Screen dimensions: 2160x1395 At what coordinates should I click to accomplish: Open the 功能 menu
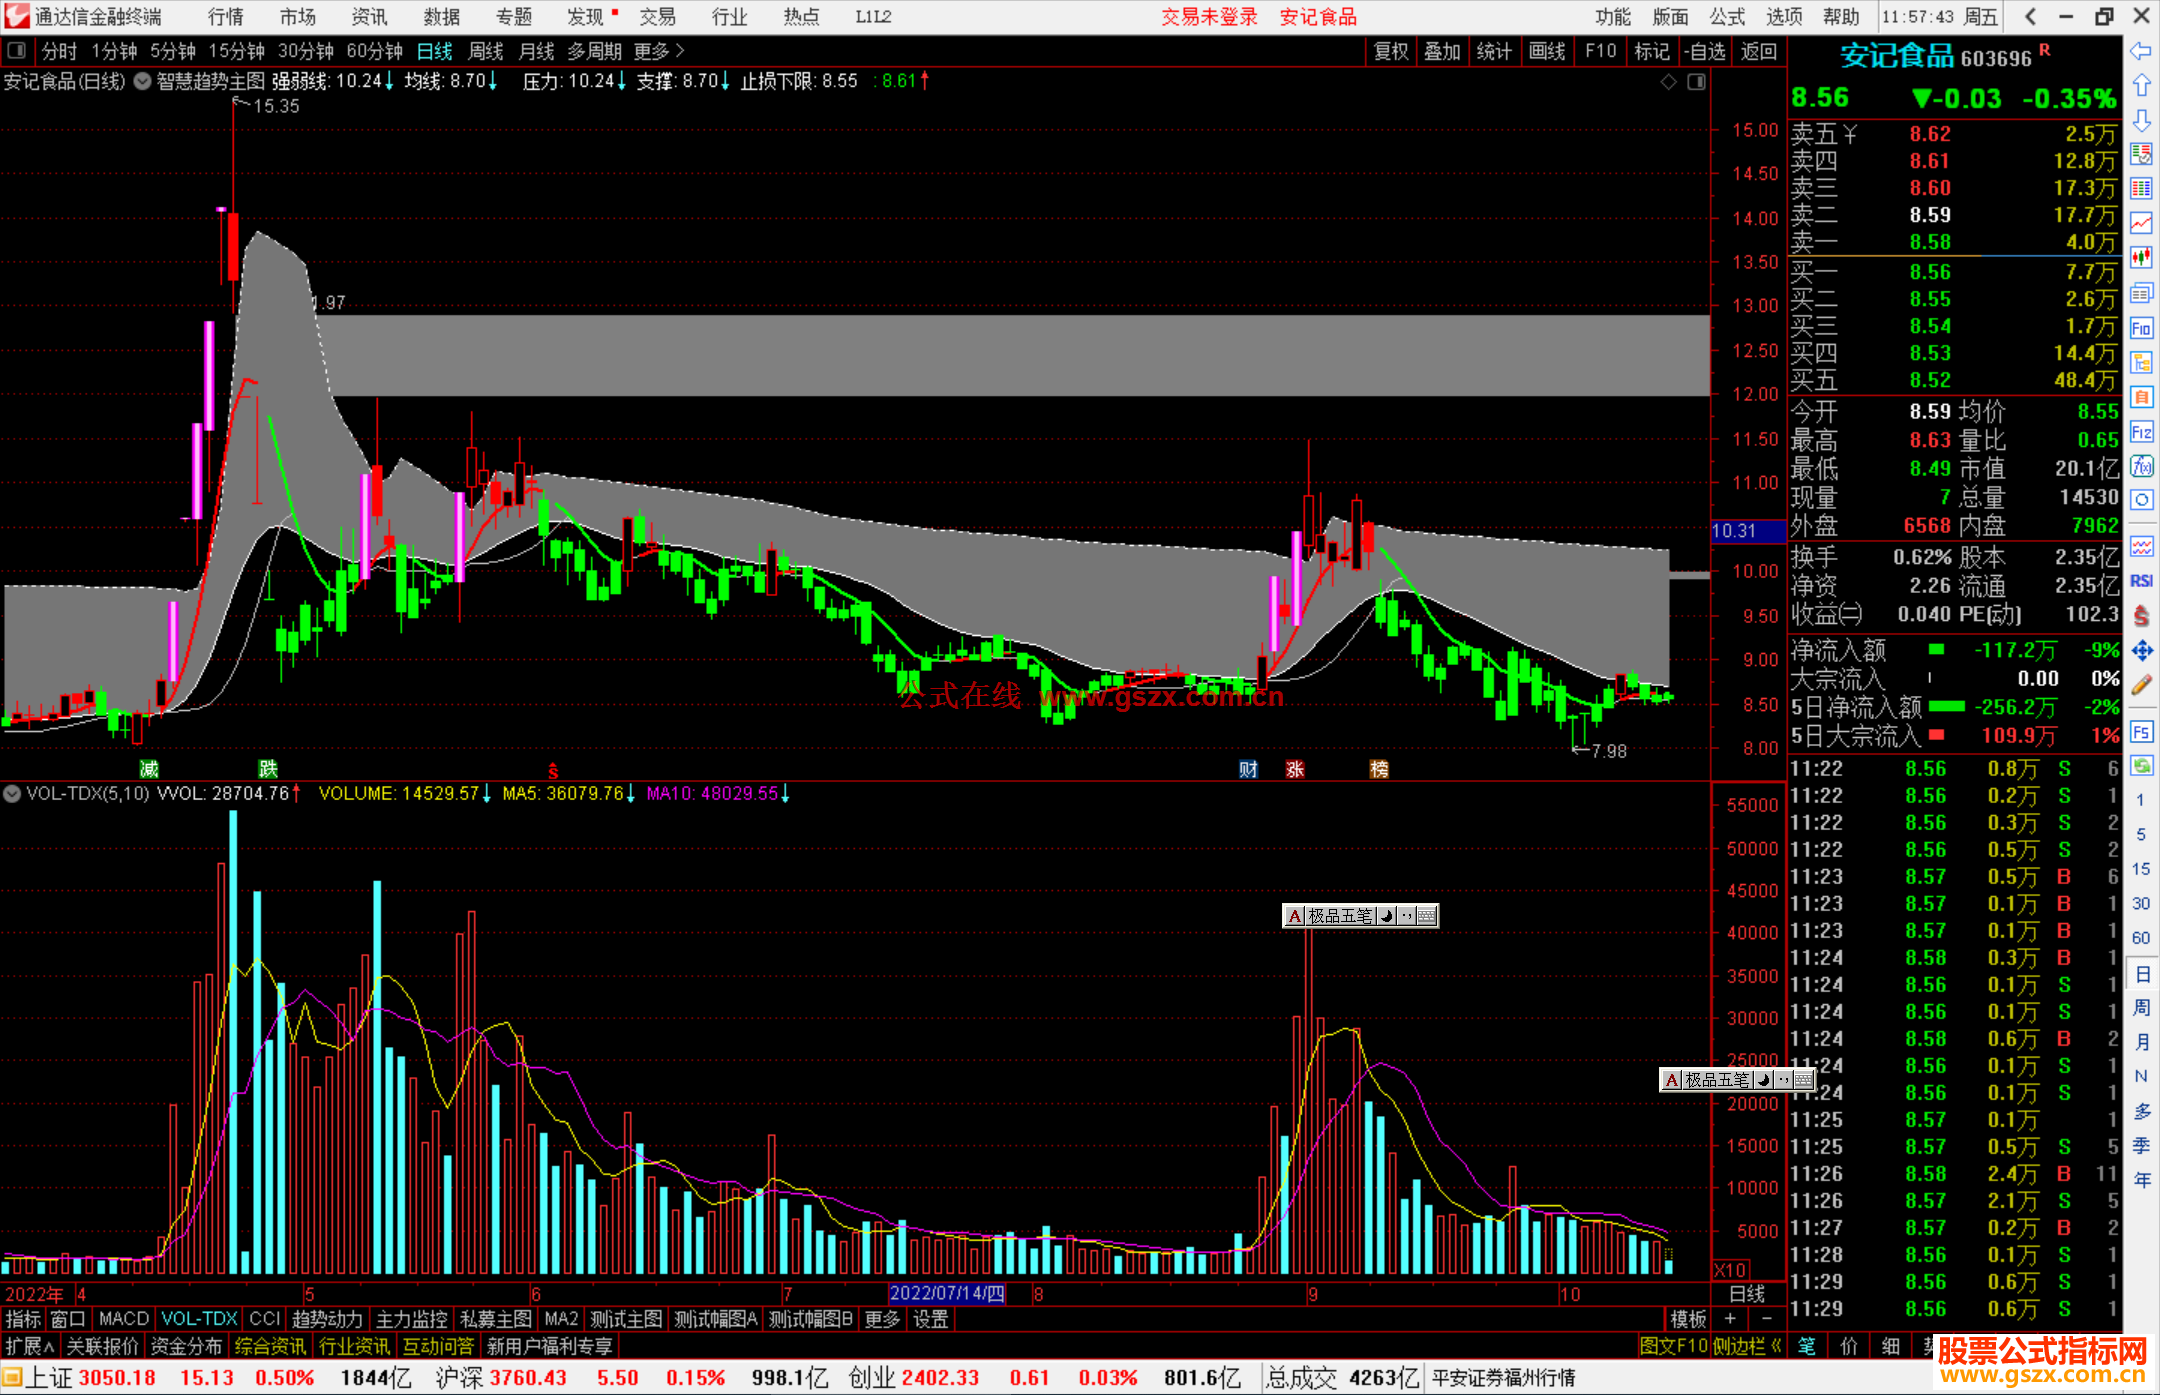[1612, 16]
